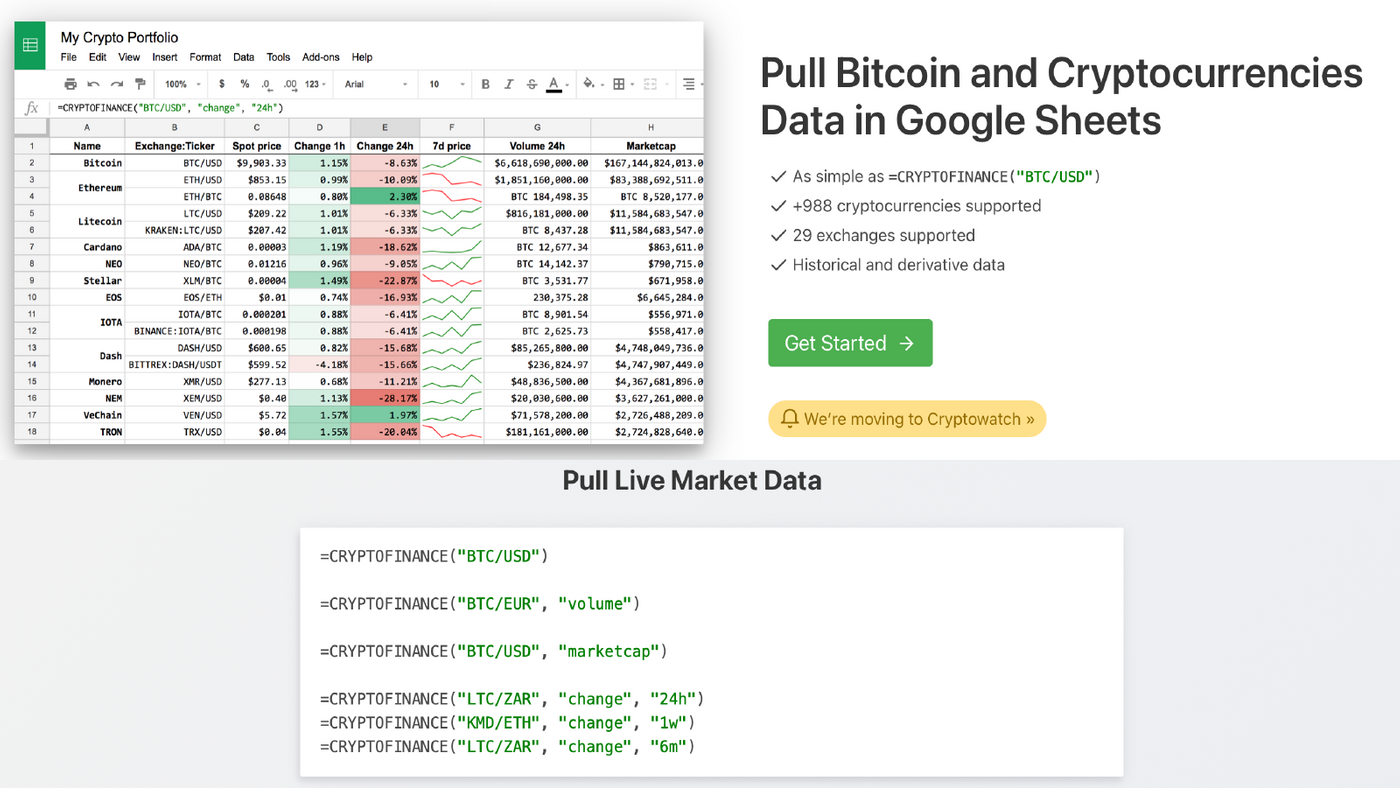Click the green Get Started button
1400x788 pixels.
point(850,343)
